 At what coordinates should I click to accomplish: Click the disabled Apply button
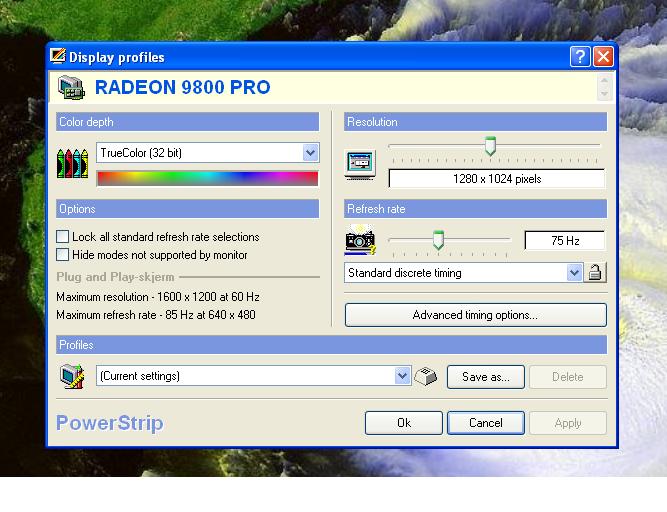click(x=568, y=423)
